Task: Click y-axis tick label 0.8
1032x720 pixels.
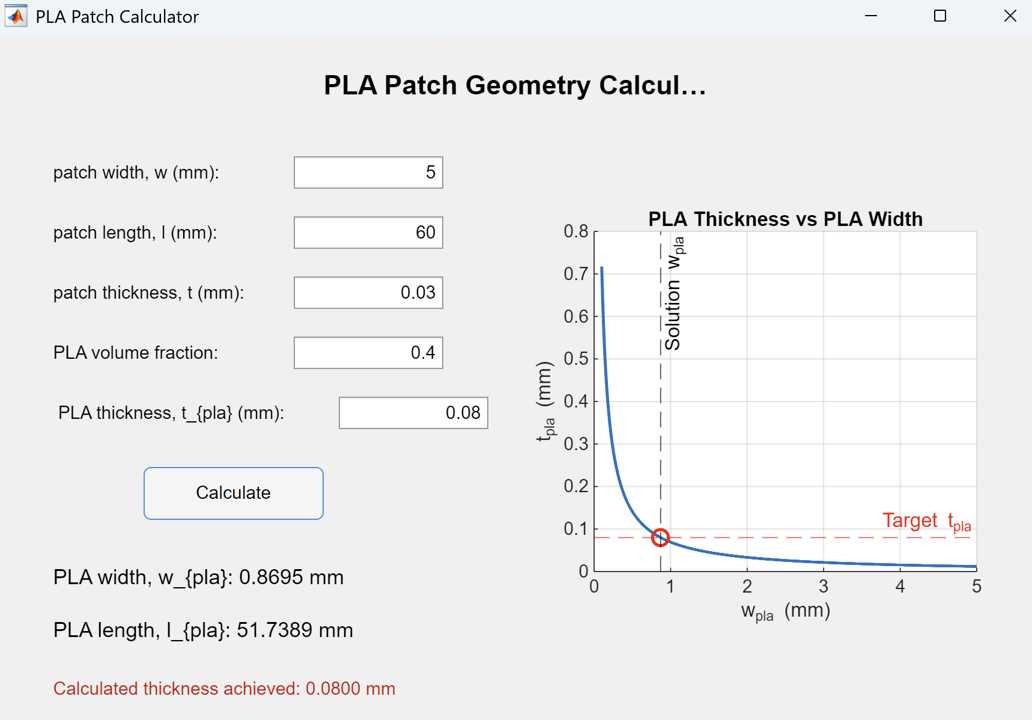Action: (x=576, y=232)
